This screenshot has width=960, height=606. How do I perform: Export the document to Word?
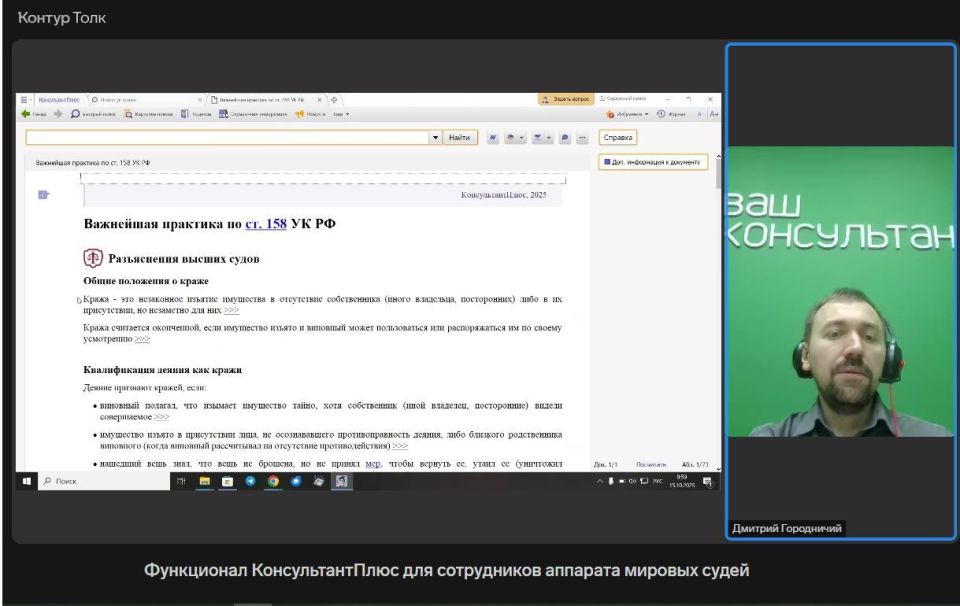point(493,137)
